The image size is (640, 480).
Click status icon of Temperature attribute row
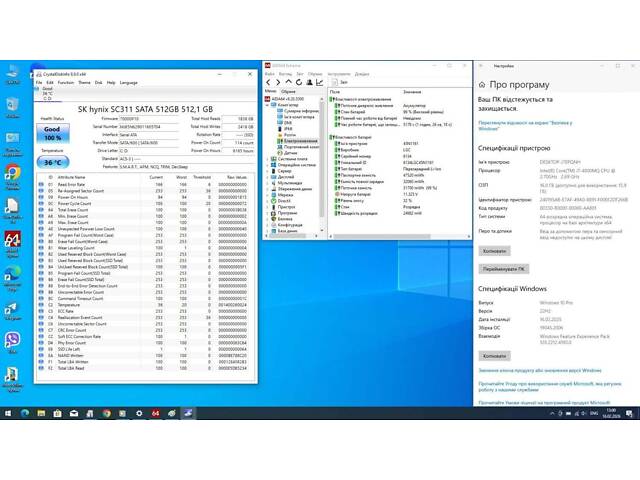[x=41, y=304]
